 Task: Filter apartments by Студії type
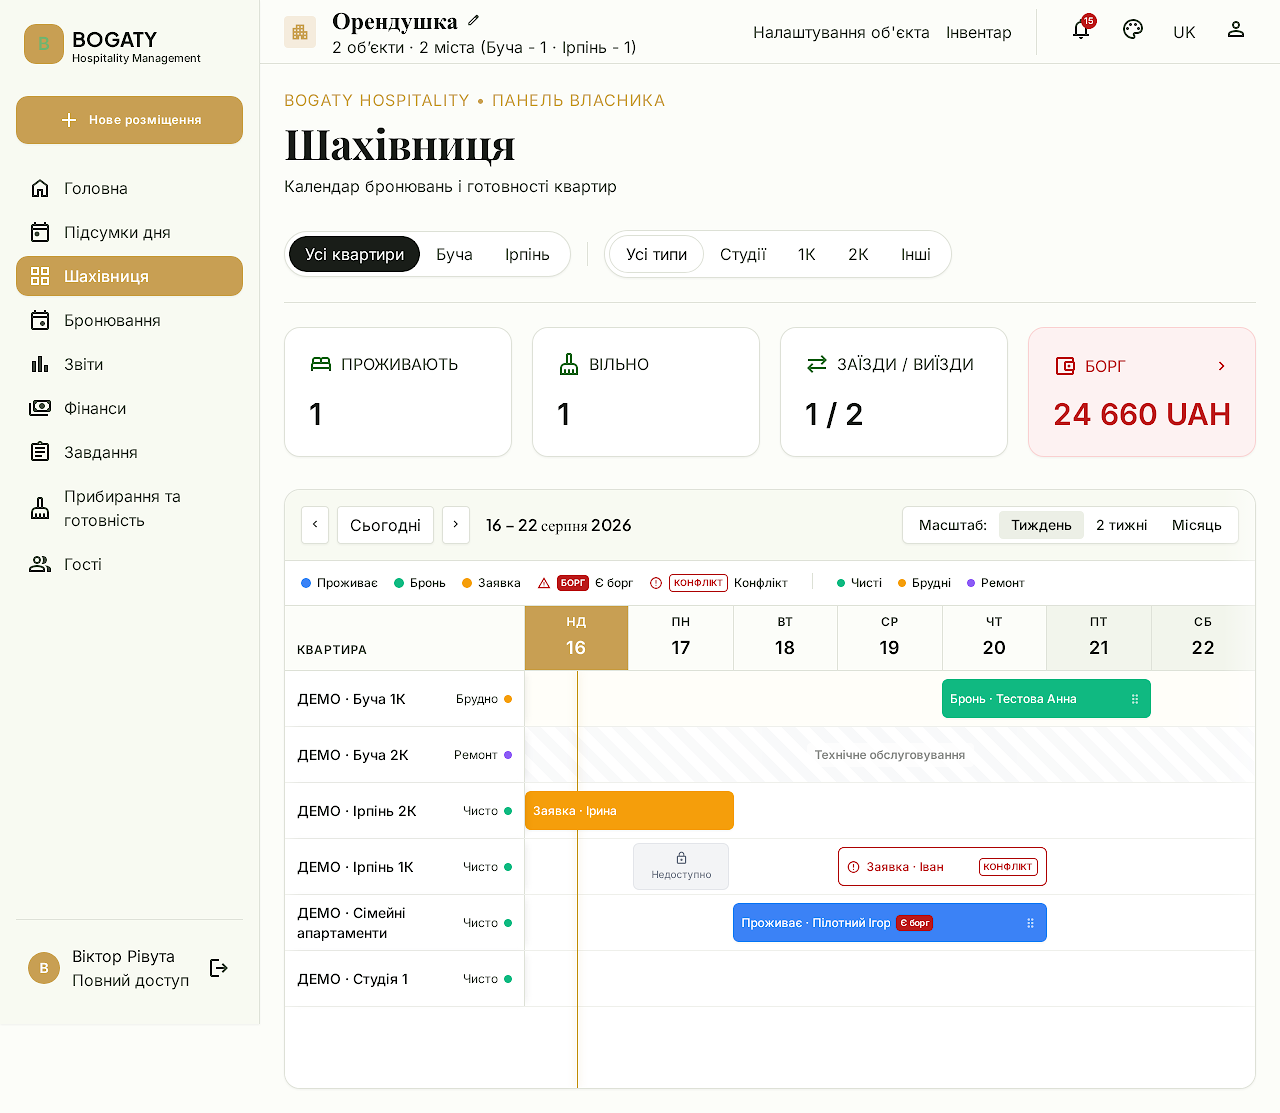[743, 254]
